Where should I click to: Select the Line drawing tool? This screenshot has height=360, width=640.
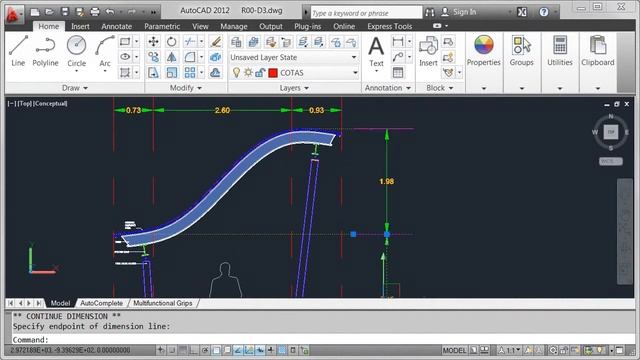(x=18, y=51)
